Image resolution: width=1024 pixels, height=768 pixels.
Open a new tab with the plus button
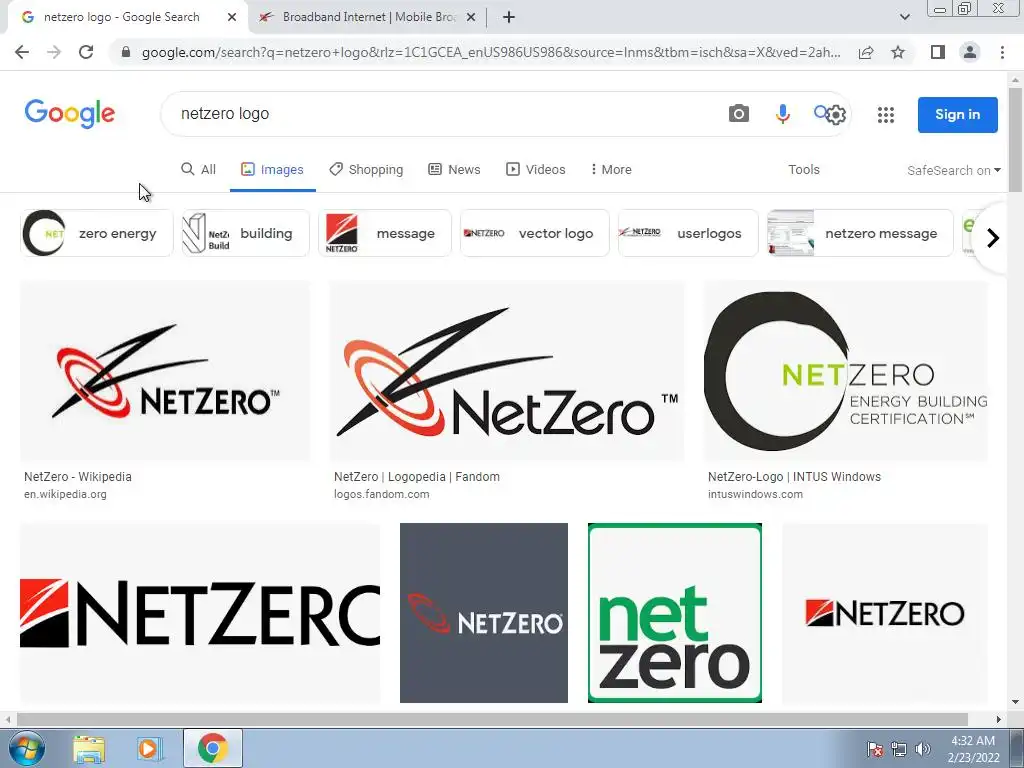509,18
